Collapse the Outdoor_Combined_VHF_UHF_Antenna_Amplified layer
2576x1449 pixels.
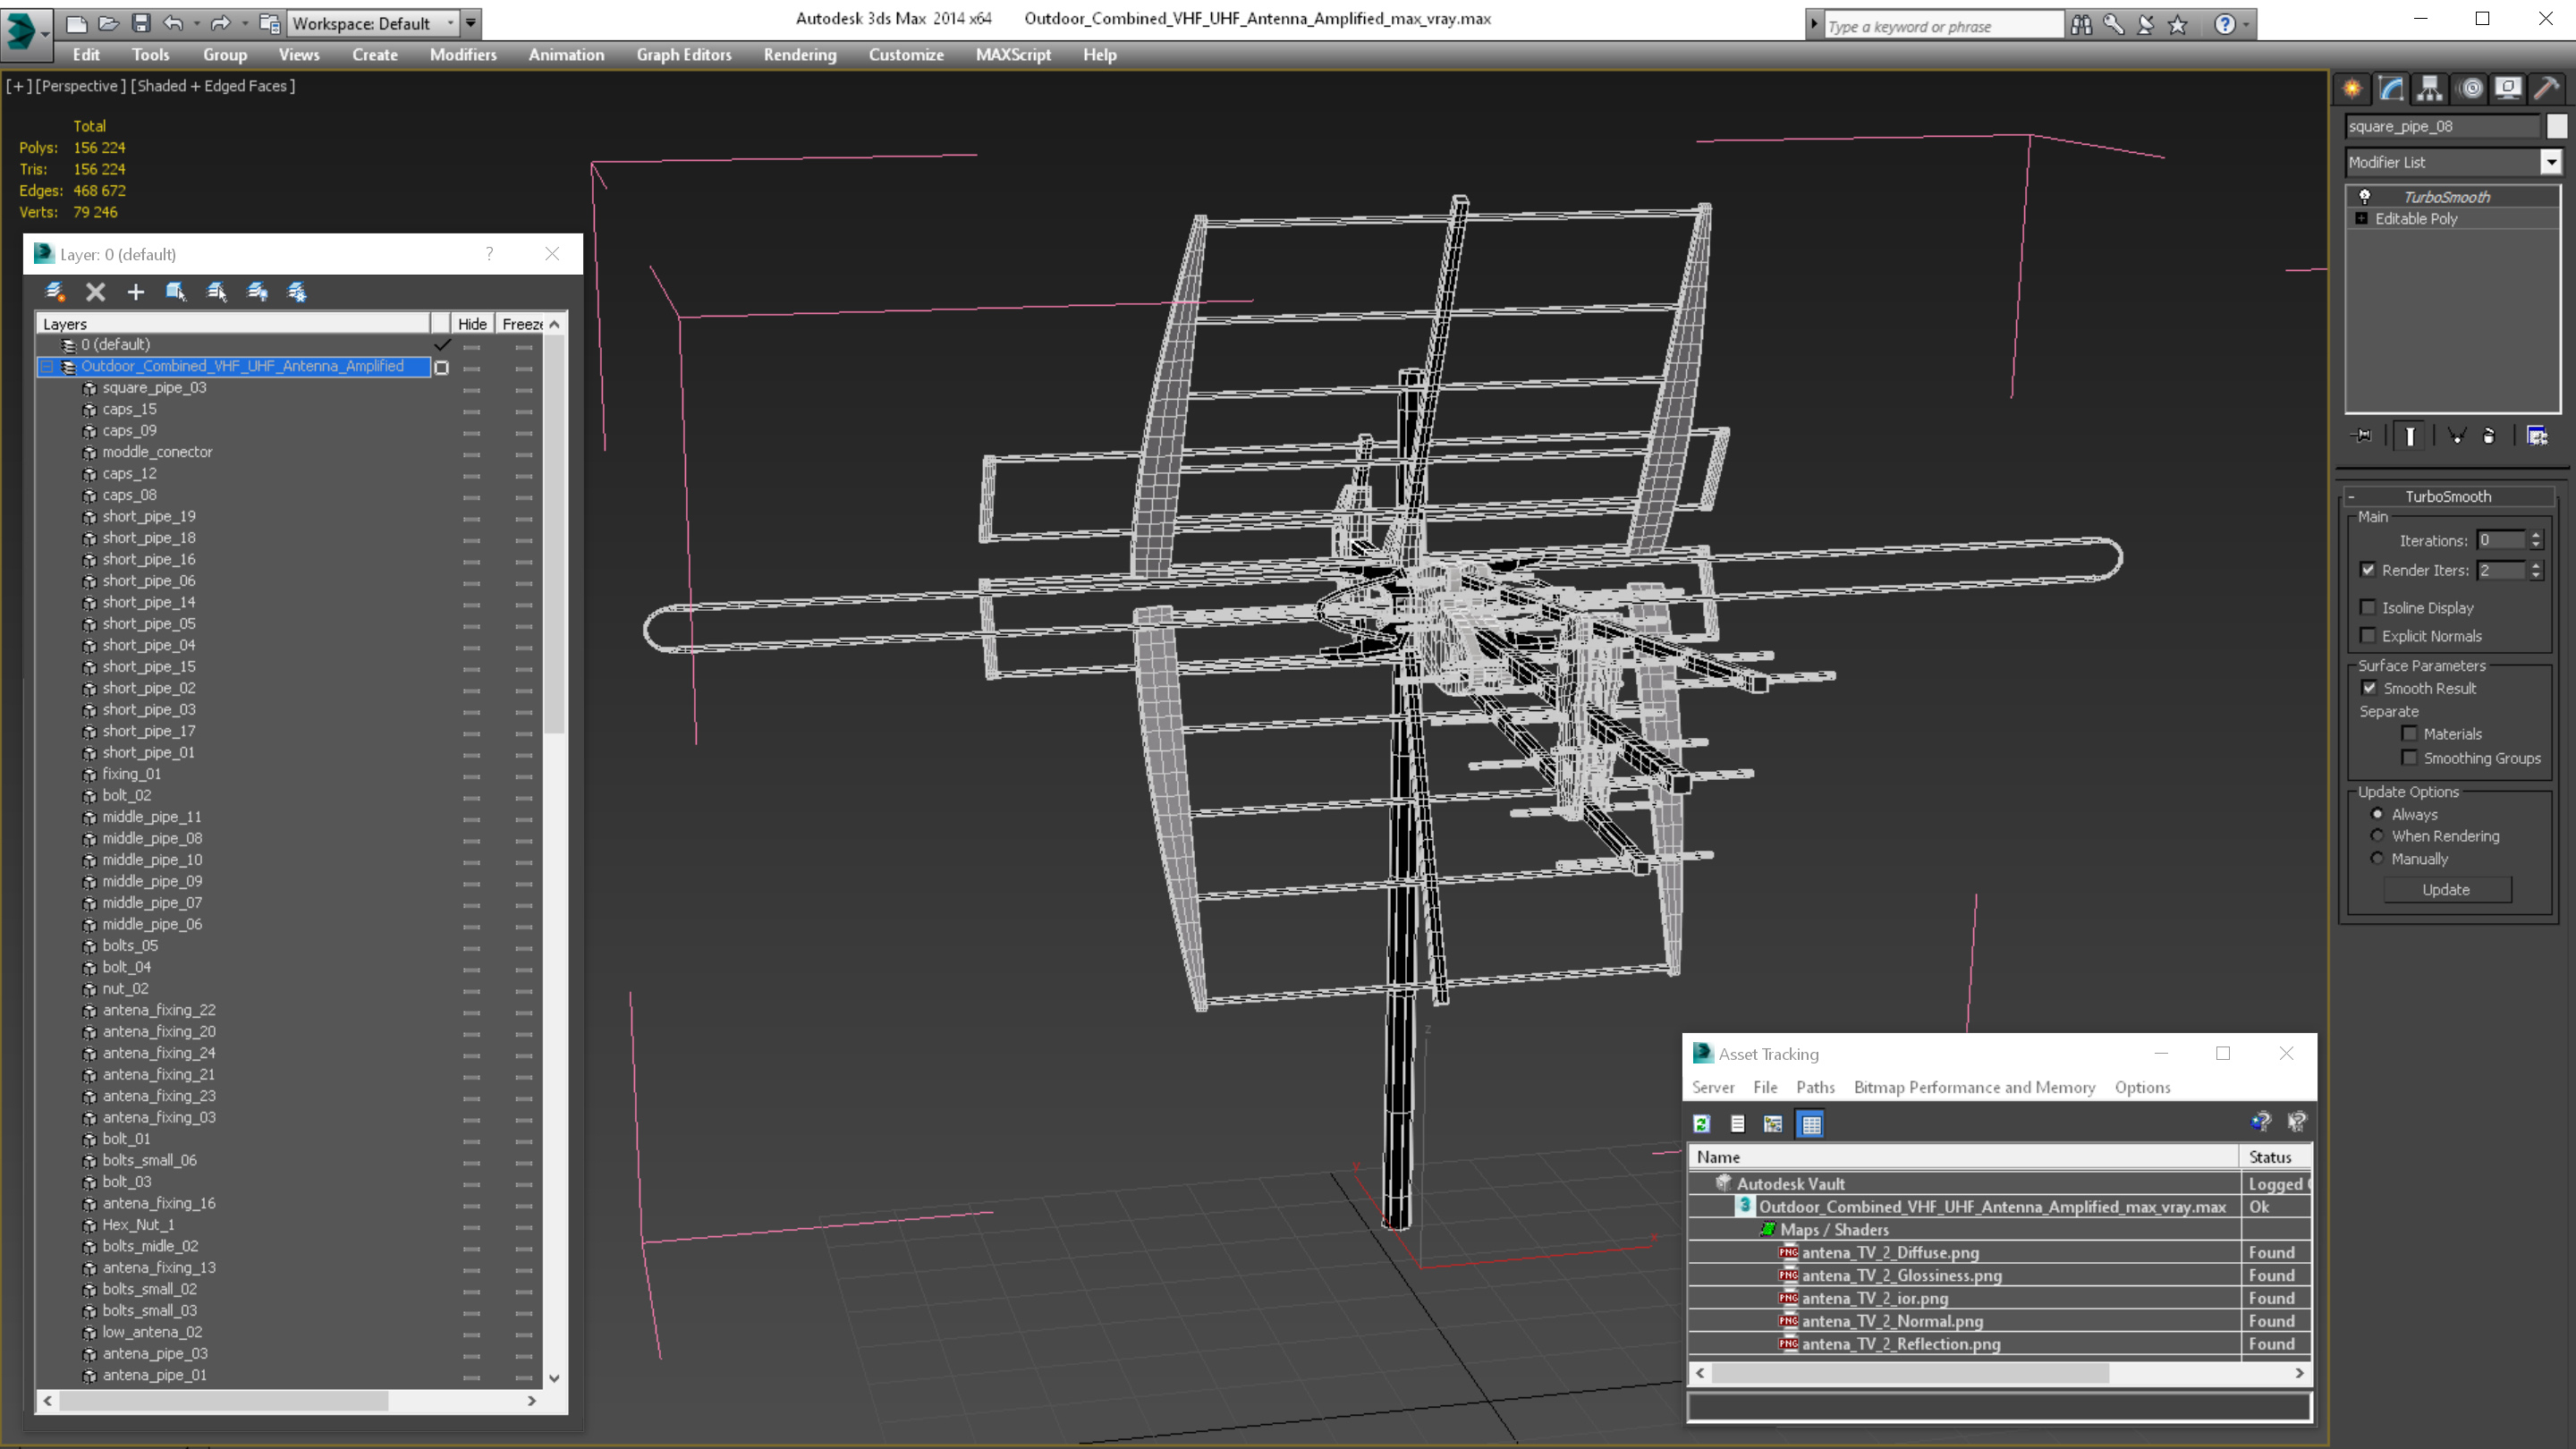pyautogui.click(x=47, y=367)
